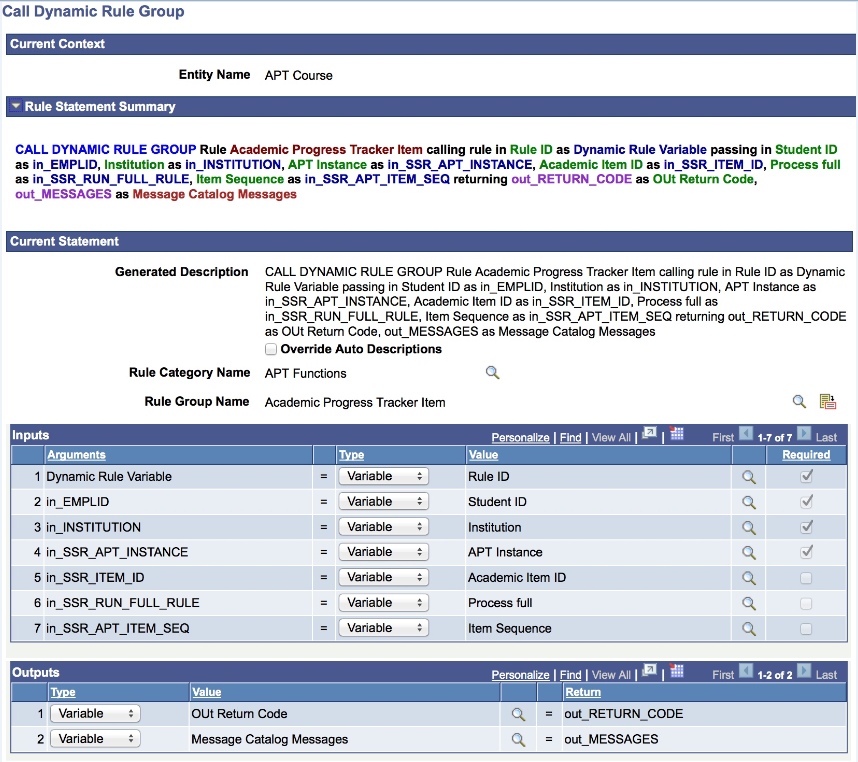The image size is (858, 762).
Task: Open the lookup for the Student ID value
Action: (x=749, y=501)
